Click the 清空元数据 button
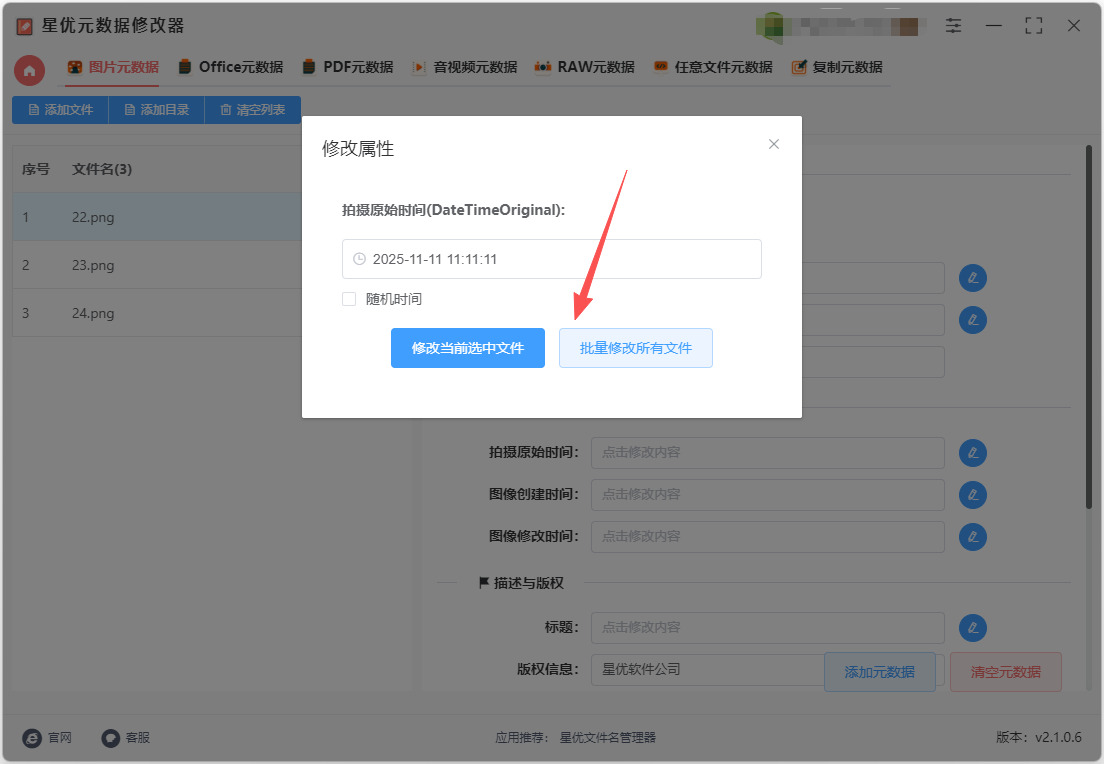Image resolution: width=1104 pixels, height=764 pixels. [1005, 672]
